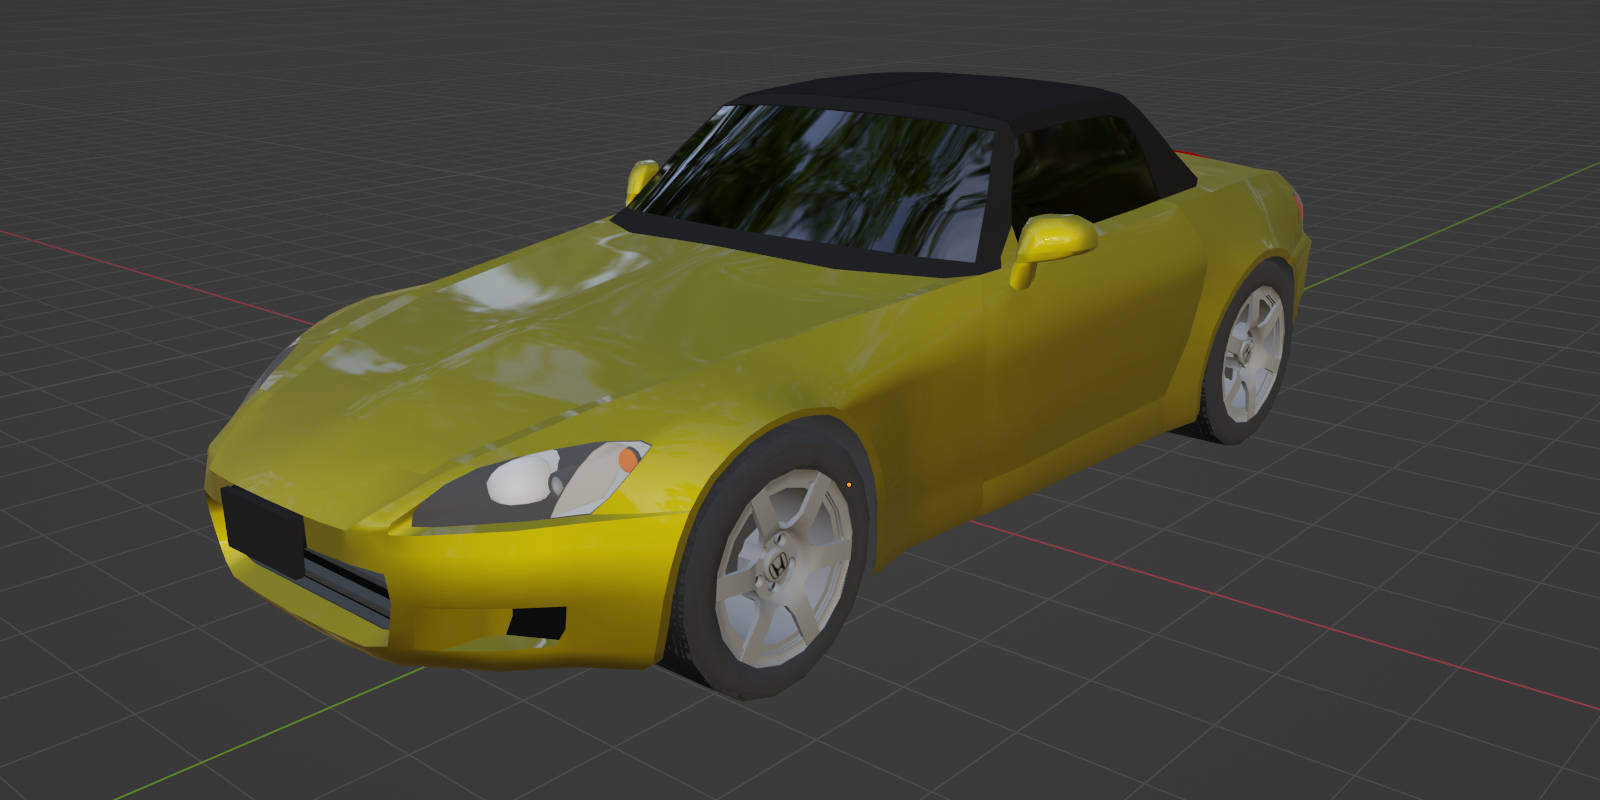Click the black front license plate

[x=263, y=528]
